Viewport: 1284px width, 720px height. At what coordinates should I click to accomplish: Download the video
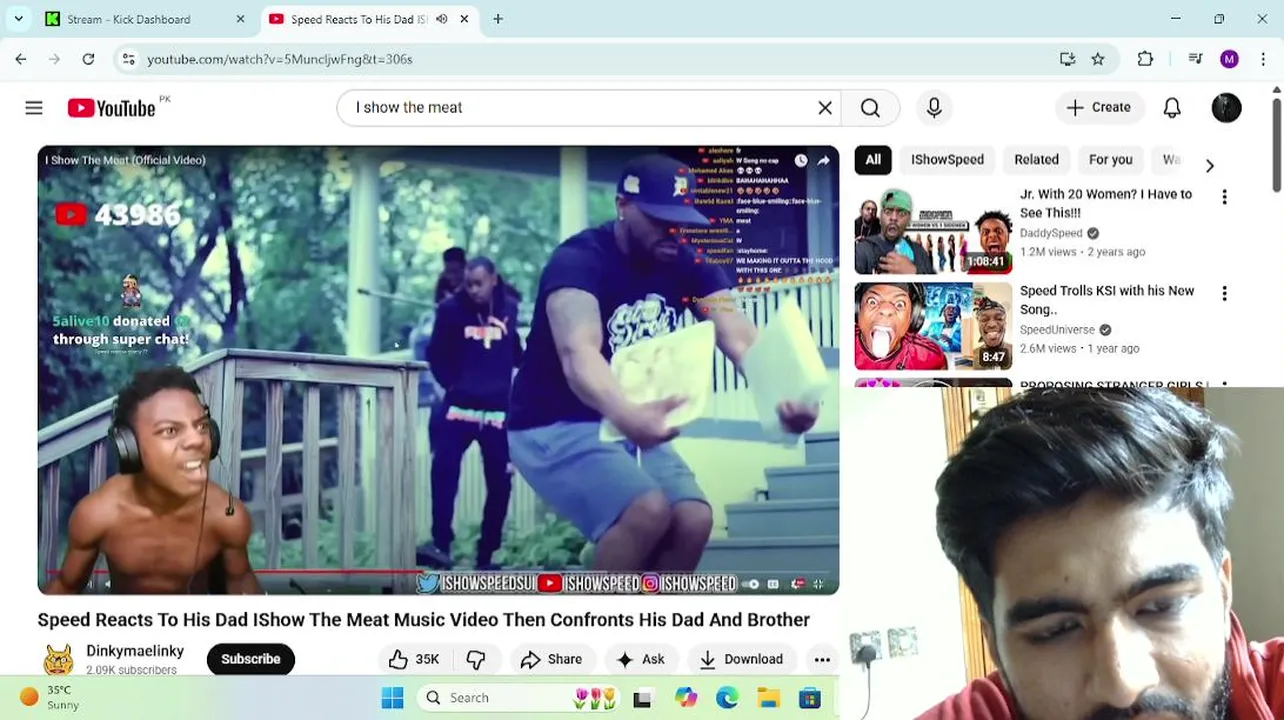[741, 659]
